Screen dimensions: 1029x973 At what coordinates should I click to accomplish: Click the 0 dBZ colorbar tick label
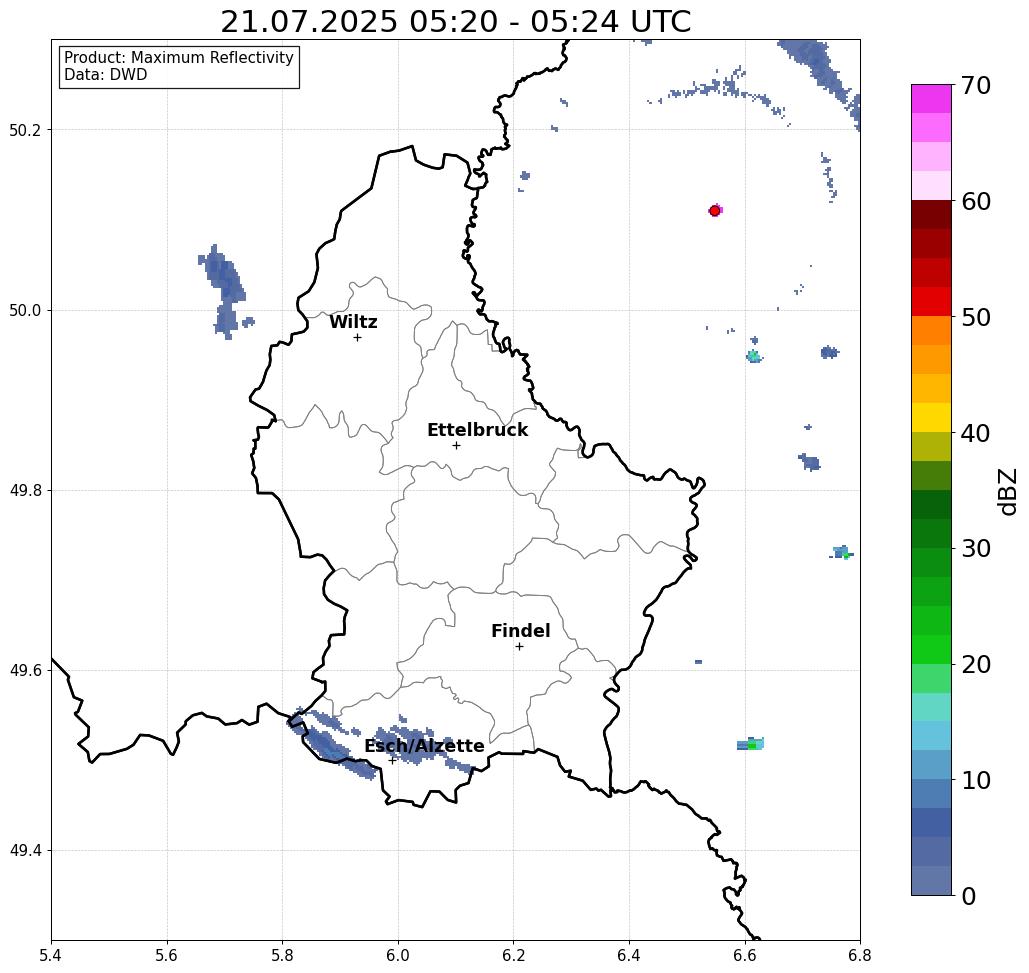(969, 896)
